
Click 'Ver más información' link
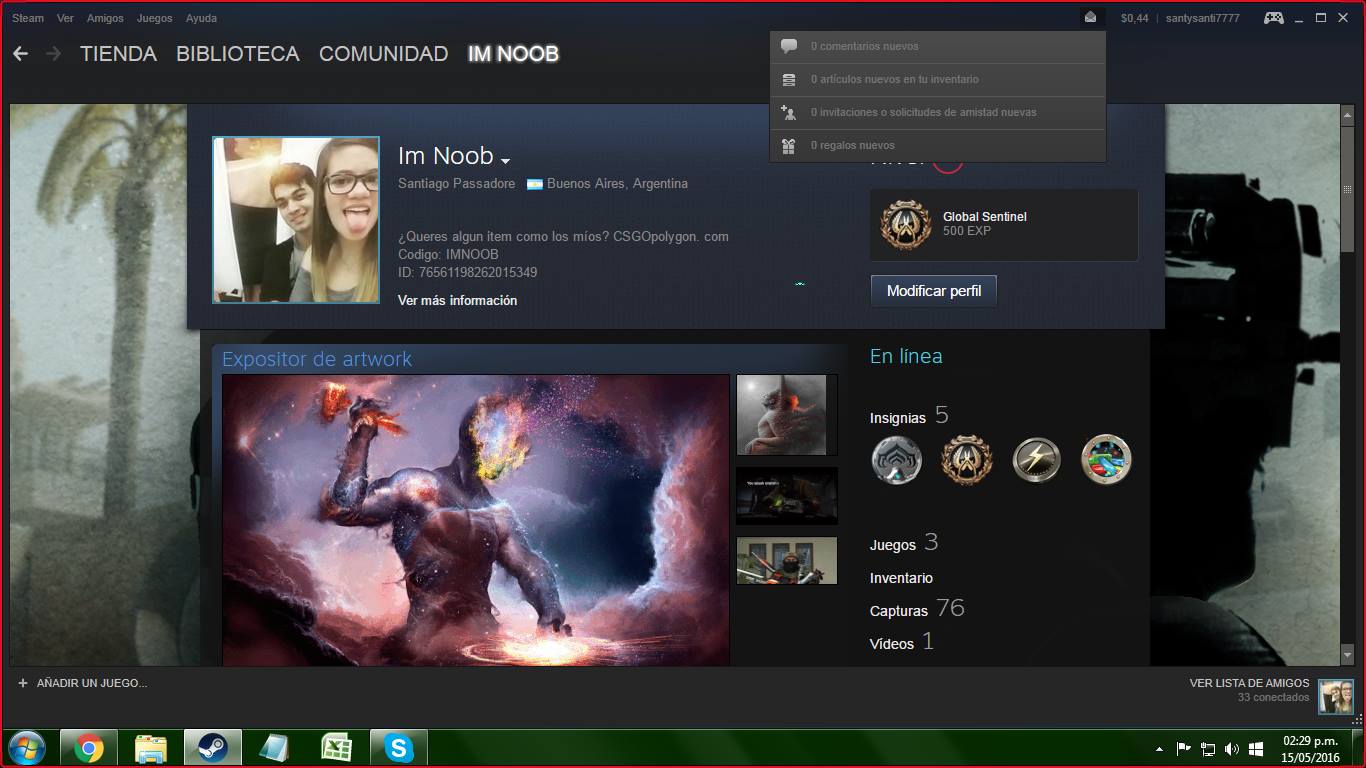point(457,300)
